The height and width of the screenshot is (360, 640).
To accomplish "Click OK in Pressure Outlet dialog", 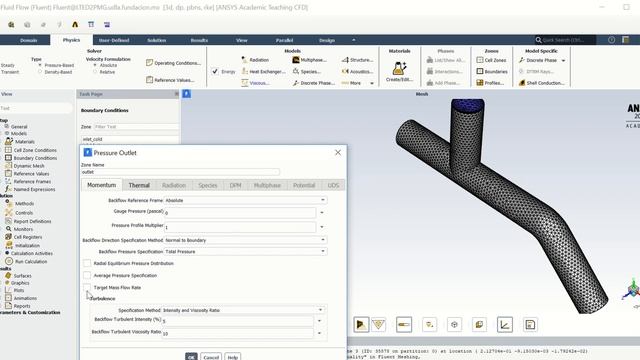I will [x=191, y=357].
